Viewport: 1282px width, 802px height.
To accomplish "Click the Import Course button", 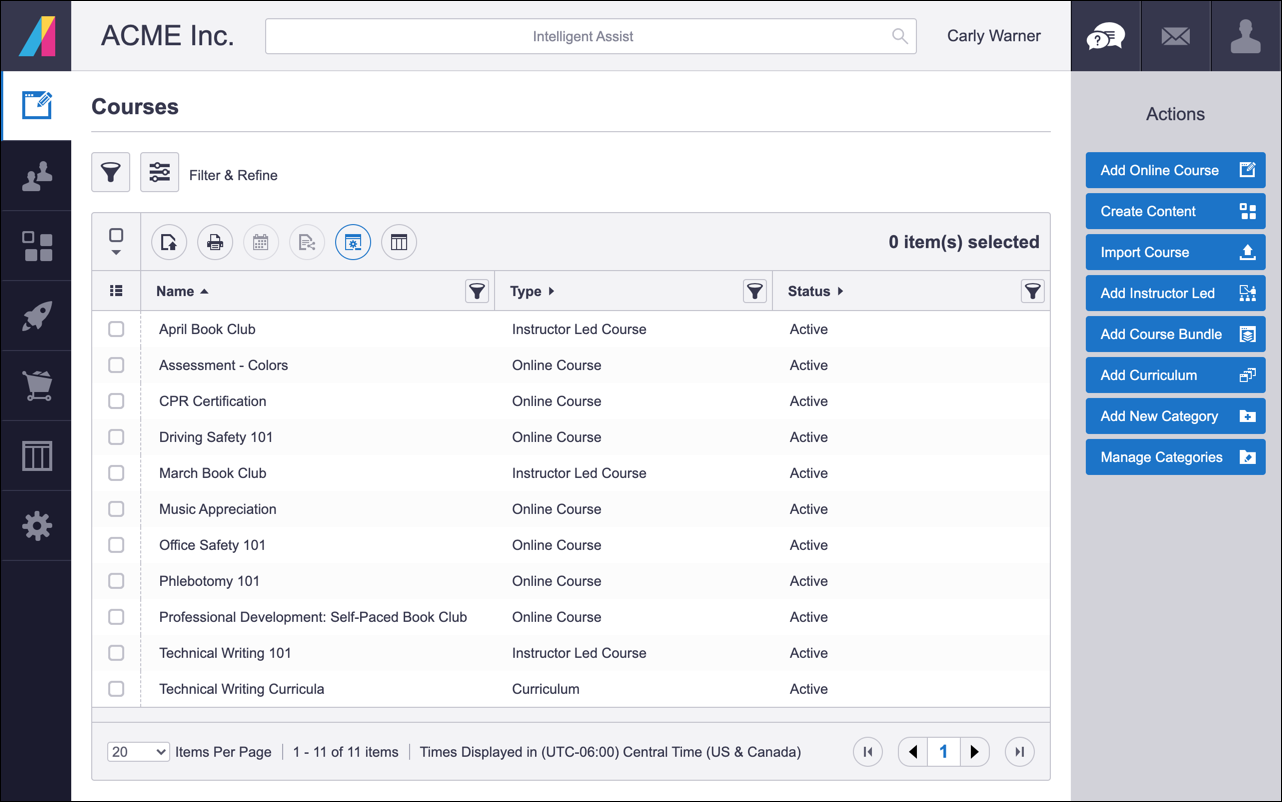I will pos(1175,252).
